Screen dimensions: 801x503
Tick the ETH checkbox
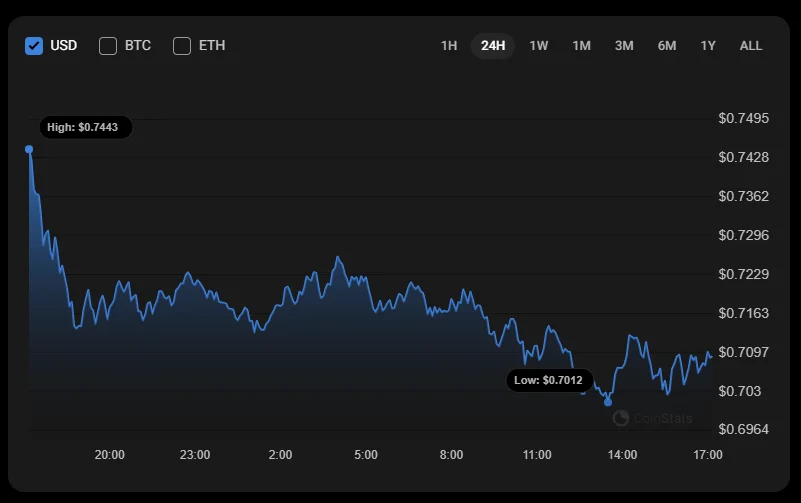click(x=182, y=45)
